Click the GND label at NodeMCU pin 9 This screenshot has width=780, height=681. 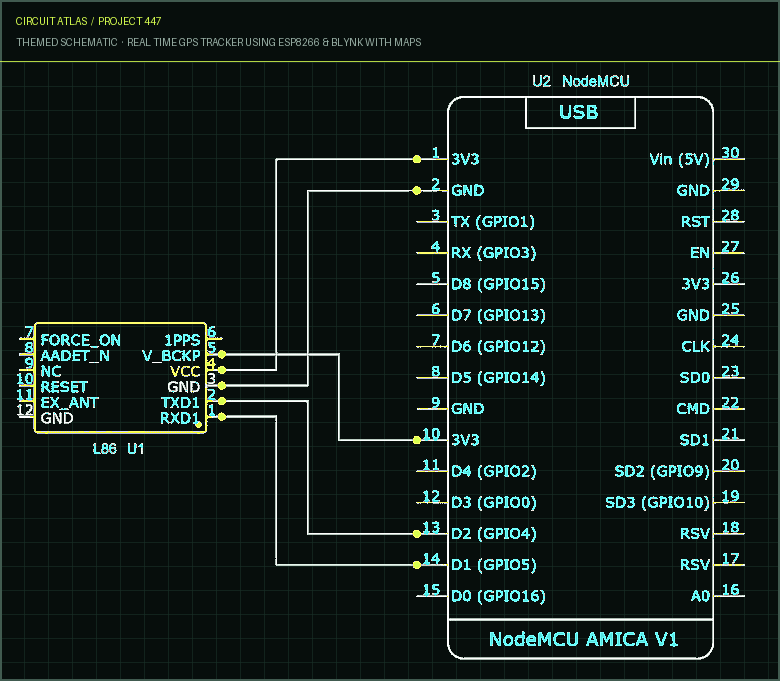(468, 409)
